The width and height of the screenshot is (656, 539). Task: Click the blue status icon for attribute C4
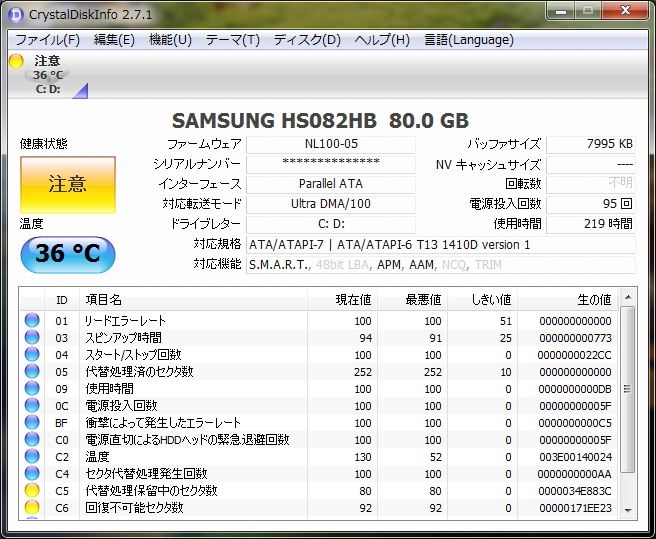[32, 474]
